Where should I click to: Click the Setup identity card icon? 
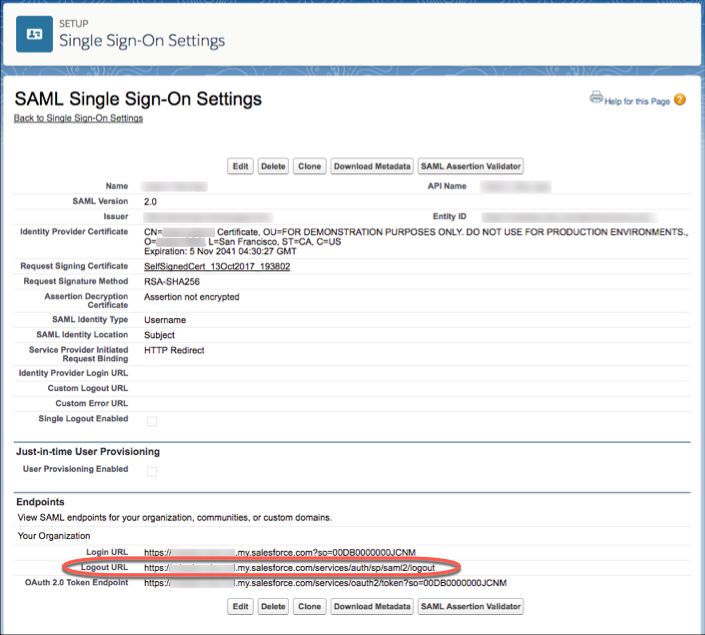point(34,34)
